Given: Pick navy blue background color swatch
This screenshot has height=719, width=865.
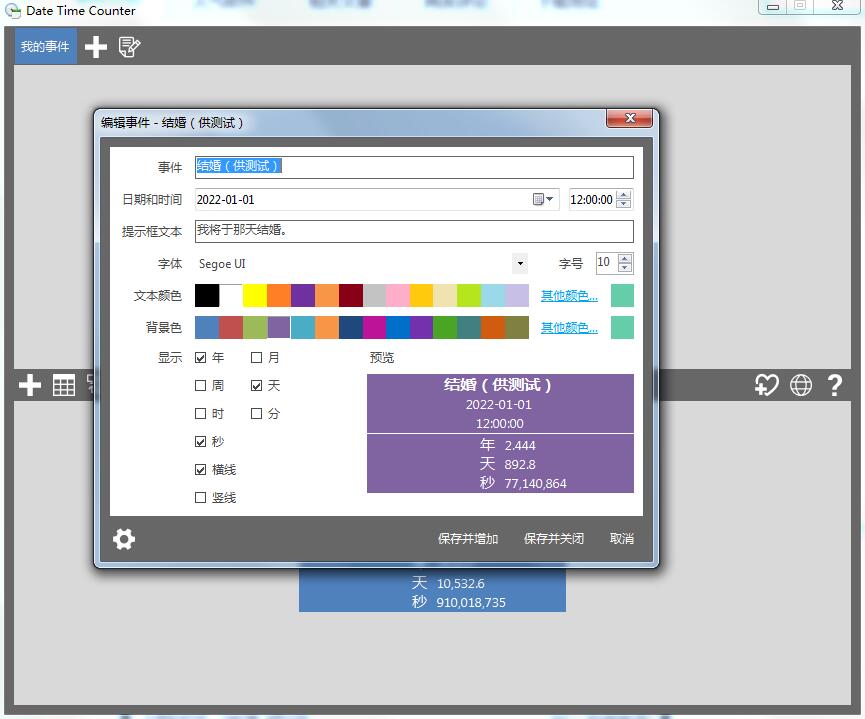Looking at the screenshot, I should click(x=351, y=328).
